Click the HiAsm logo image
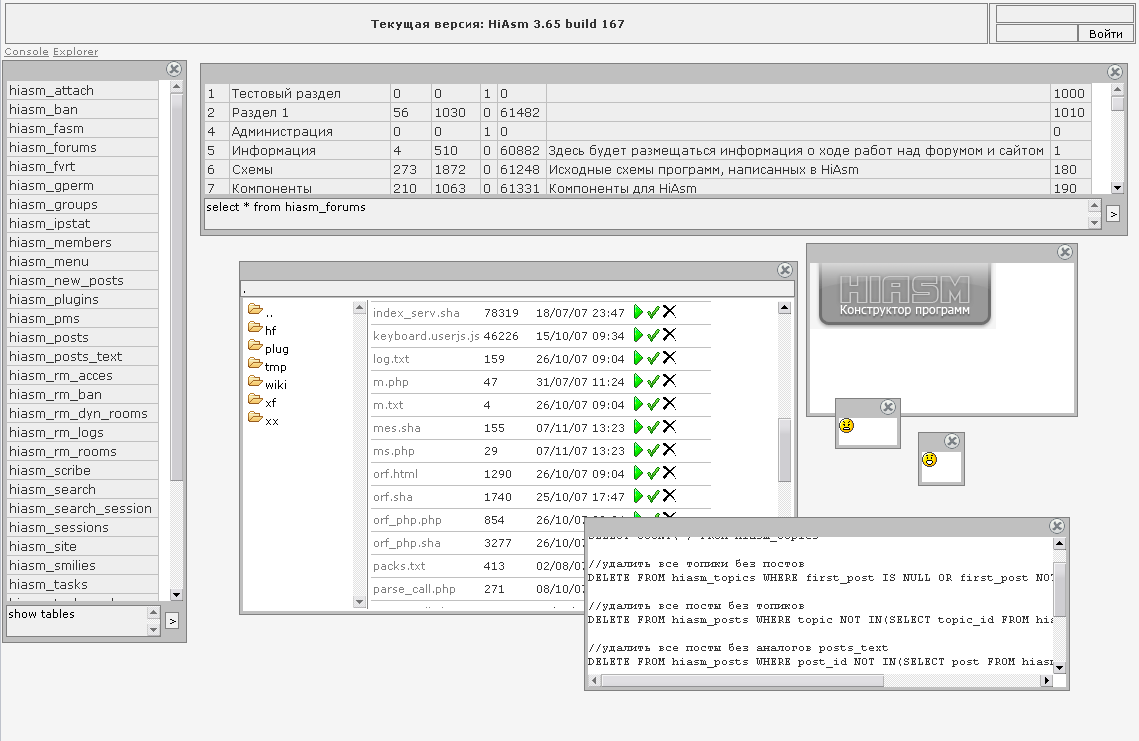Image resolution: width=1139 pixels, height=741 pixels. tap(904, 294)
